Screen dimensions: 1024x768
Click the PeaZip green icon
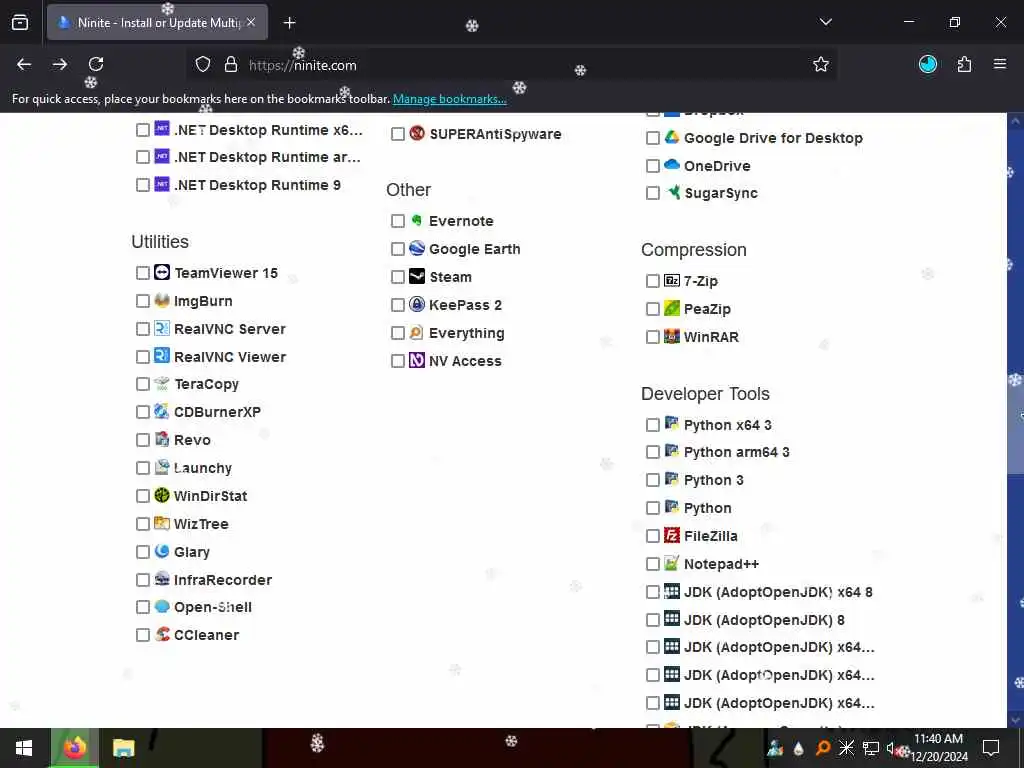(x=672, y=308)
